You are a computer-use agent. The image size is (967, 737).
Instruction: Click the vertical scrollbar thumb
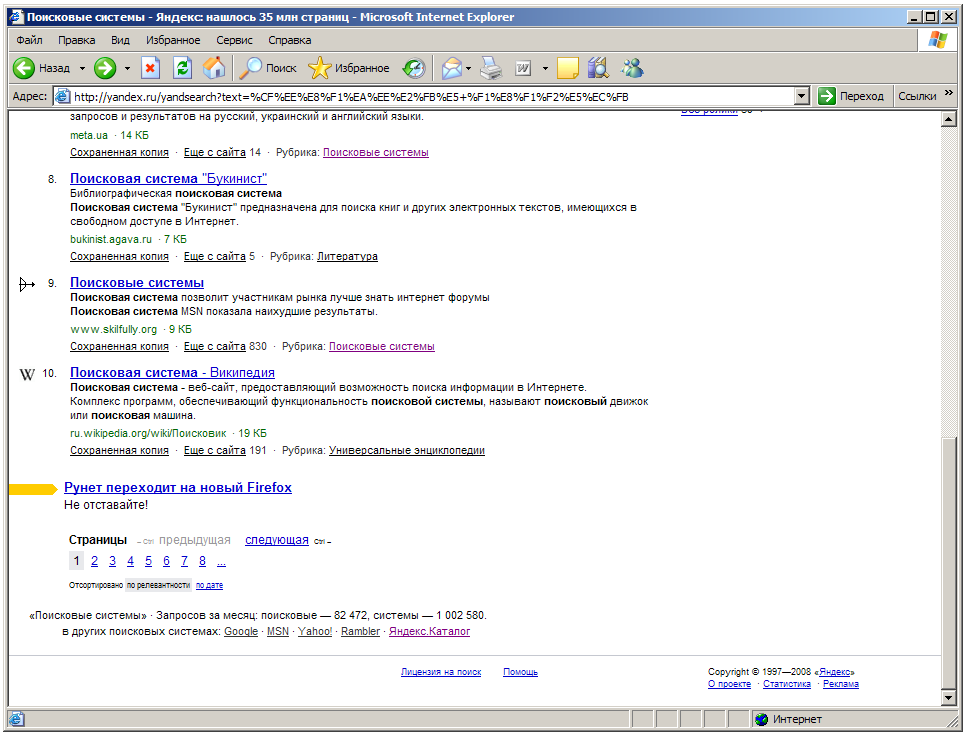click(949, 563)
